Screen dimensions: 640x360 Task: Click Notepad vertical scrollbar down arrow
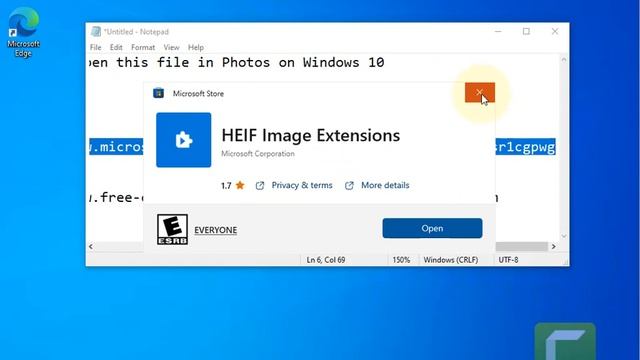pyautogui.click(x=564, y=236)
